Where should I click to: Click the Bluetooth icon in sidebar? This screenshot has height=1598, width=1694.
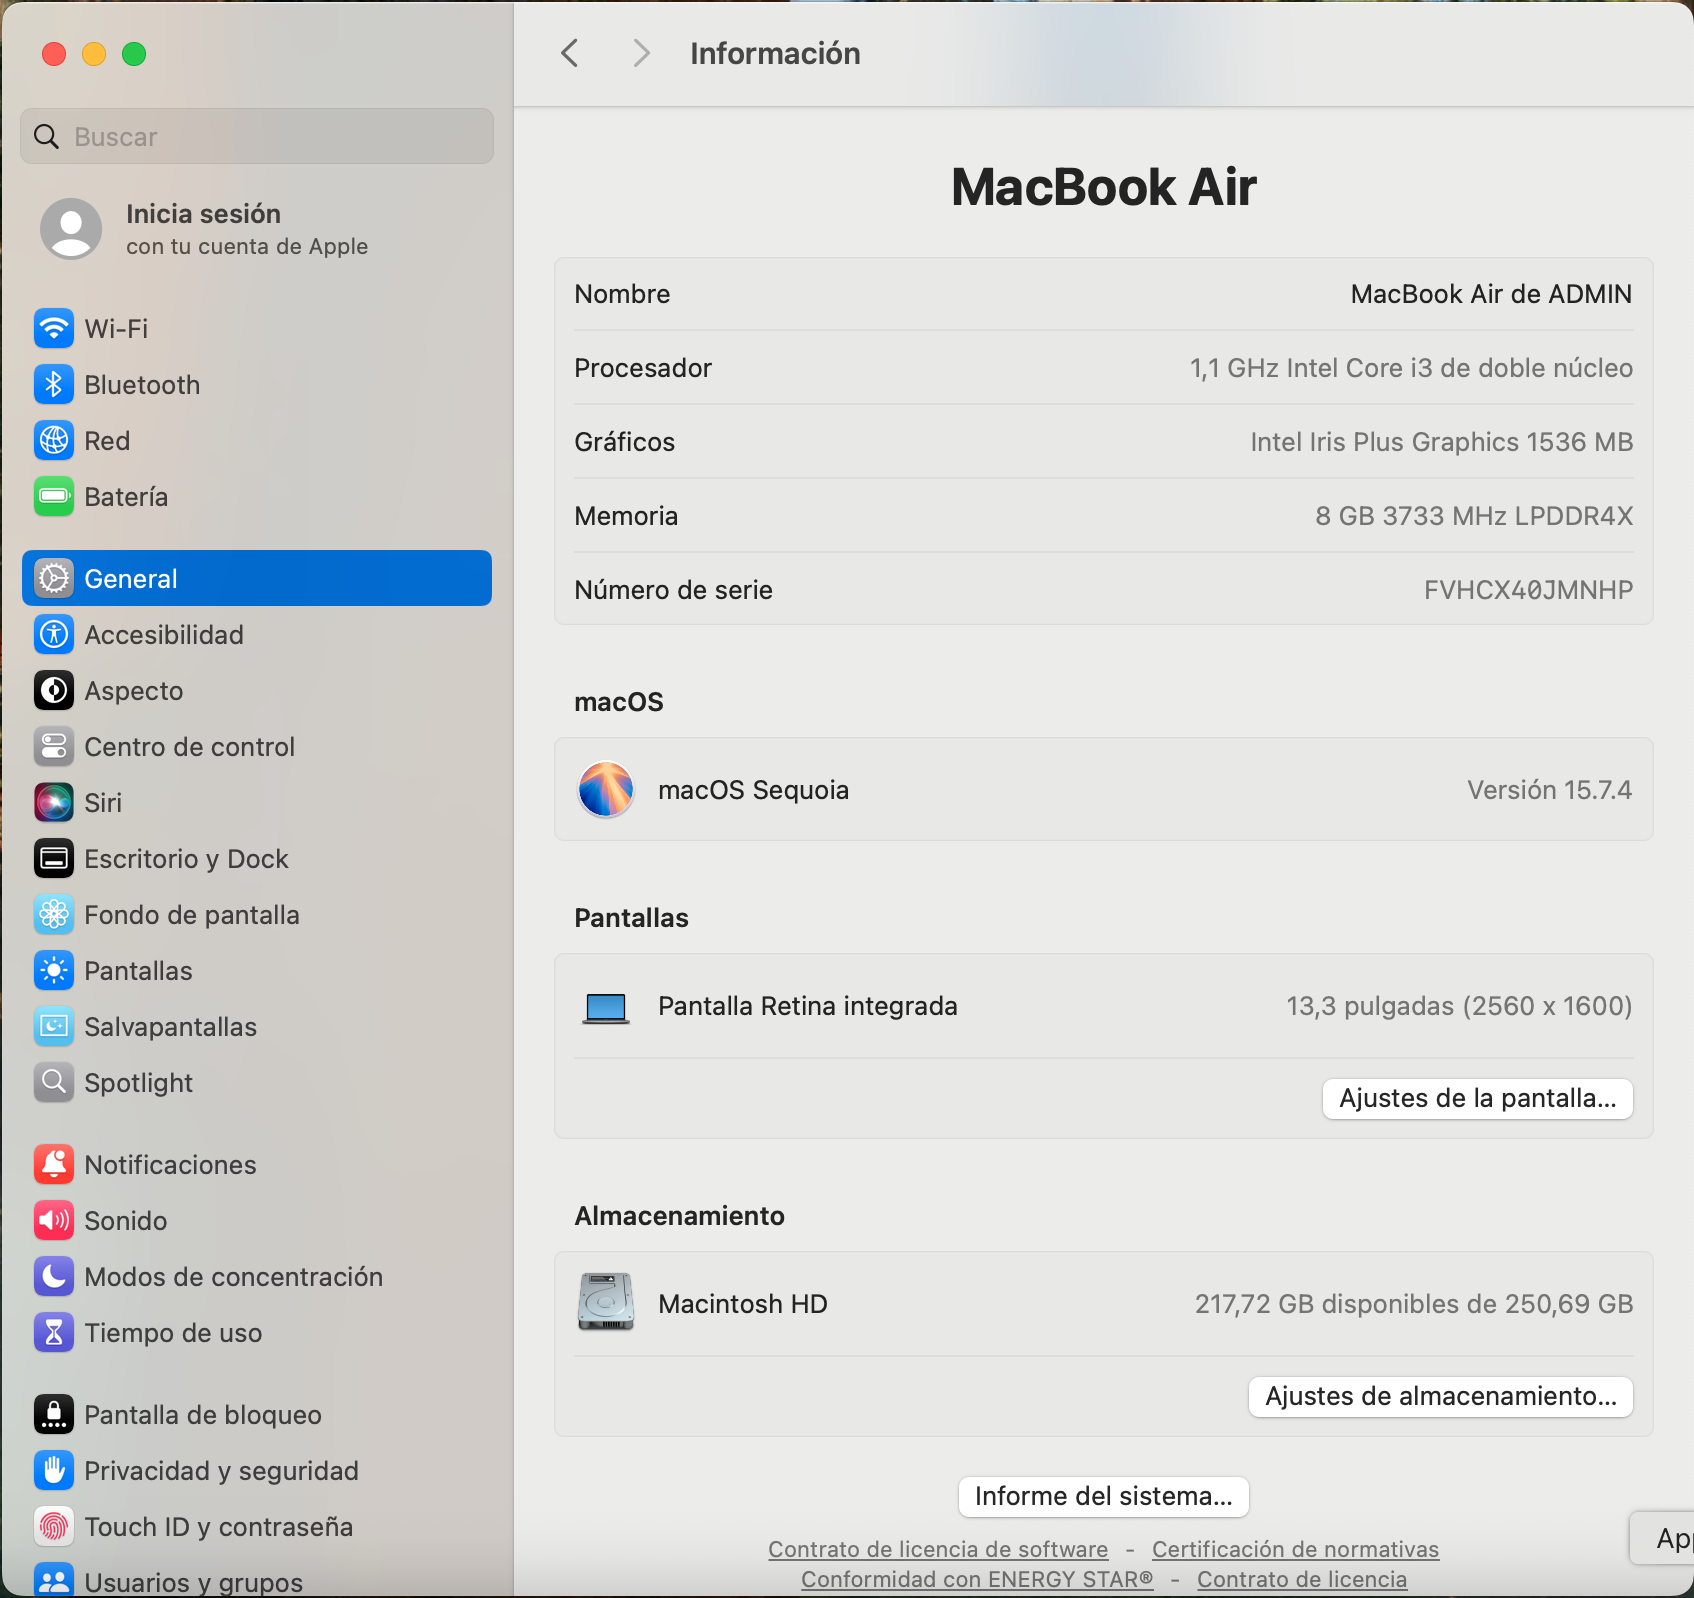tap(54, 385)
